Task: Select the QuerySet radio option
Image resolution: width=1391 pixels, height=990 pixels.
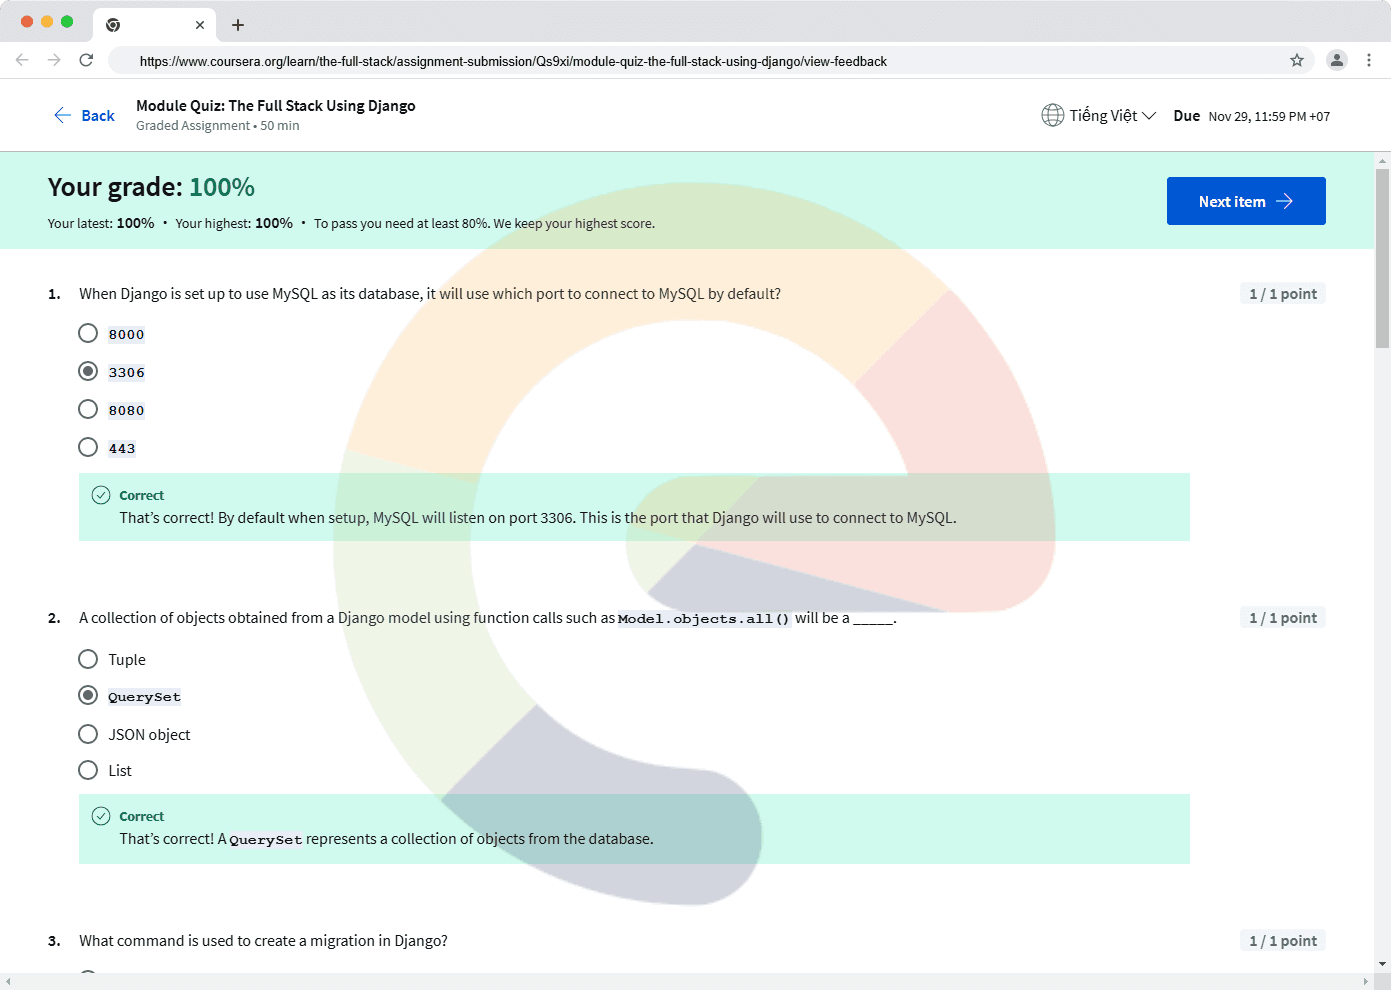Action: point(88,695)
